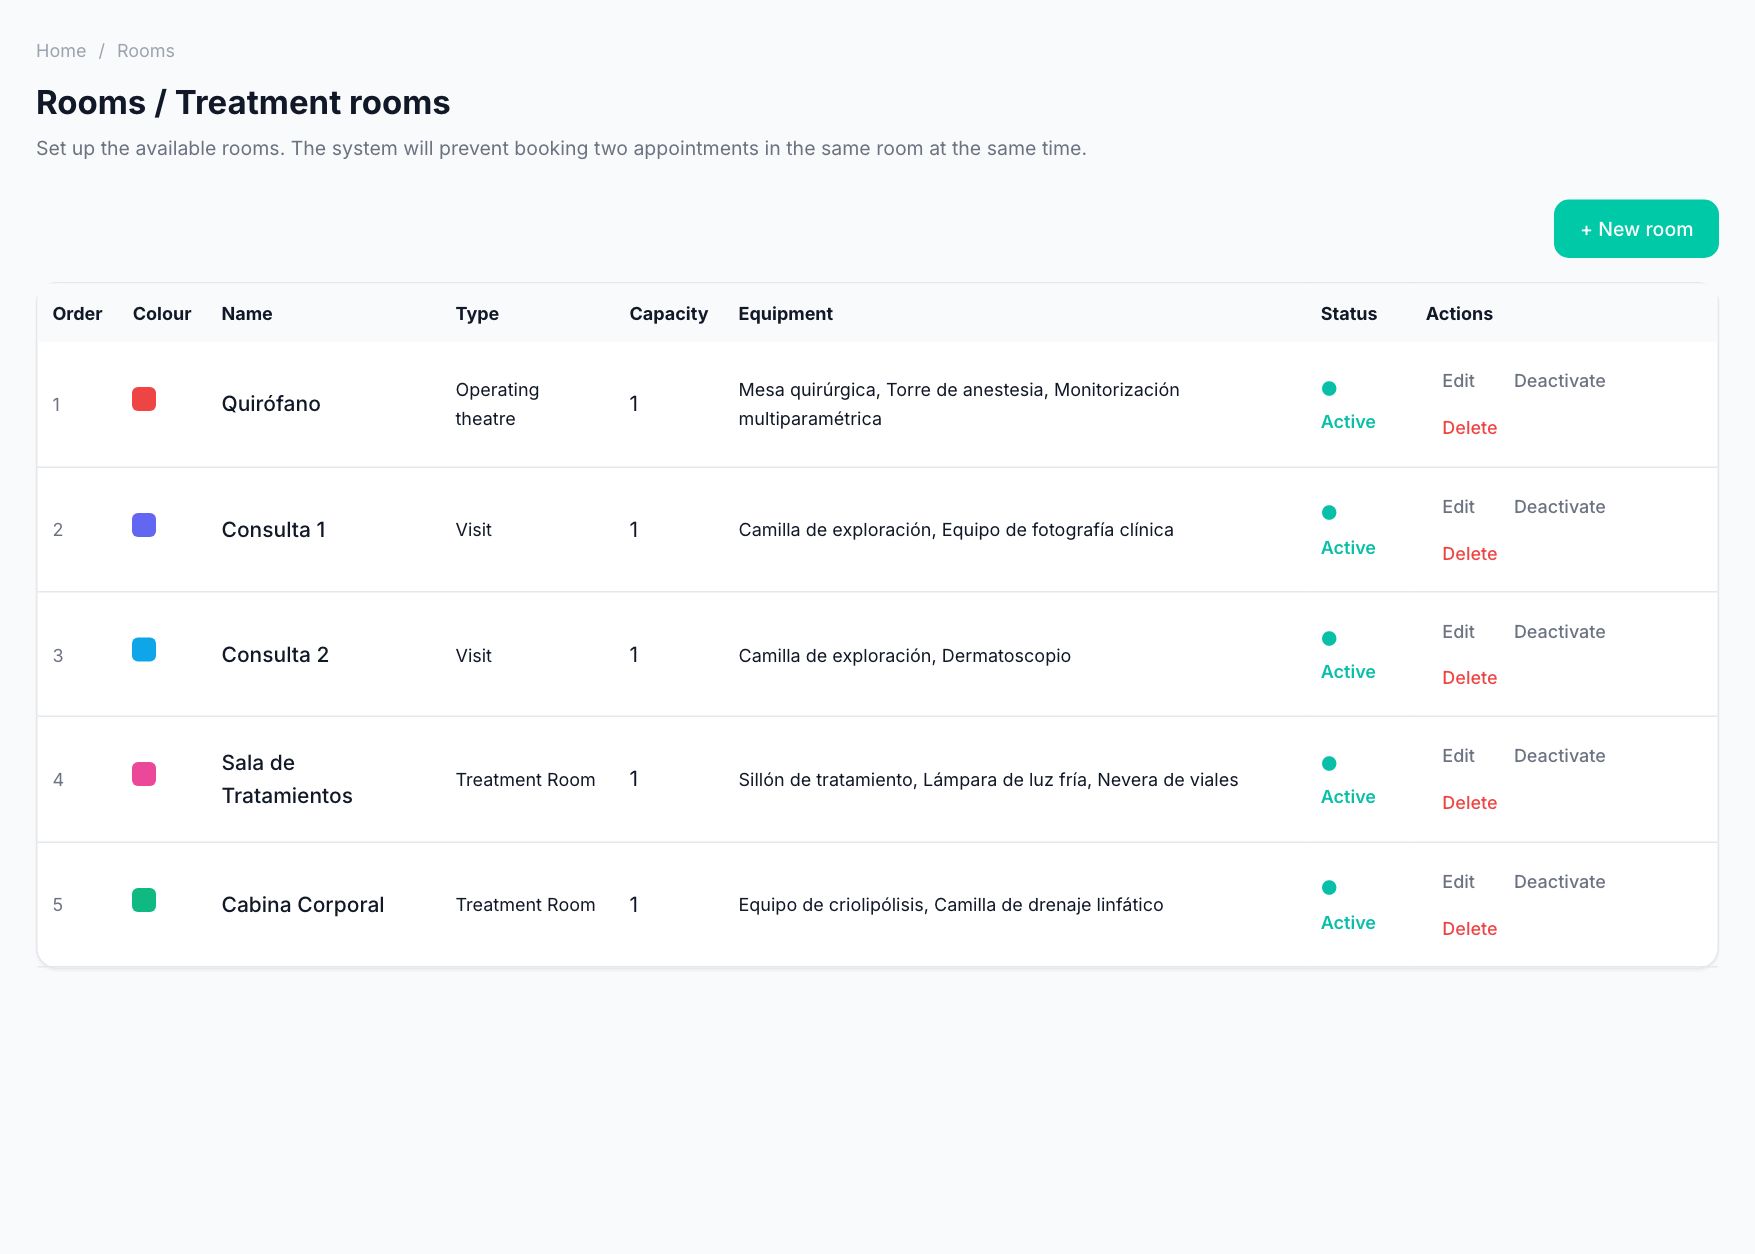
Task: Select the Consulta 2 room name
Action: coord(275,655)
